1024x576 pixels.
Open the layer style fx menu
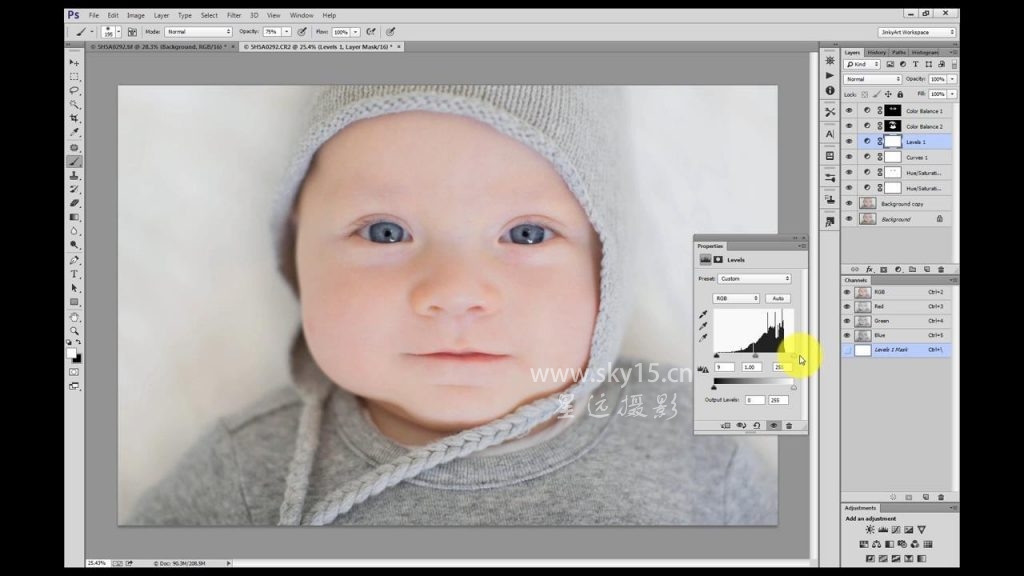coord(869,270)
